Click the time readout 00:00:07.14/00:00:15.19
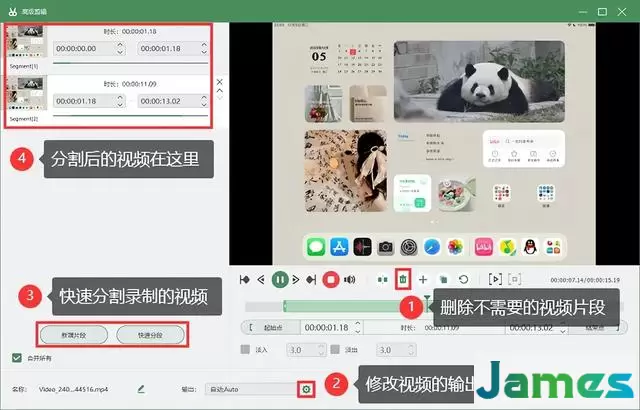The image size is (640, 410). tap(585, 280)
